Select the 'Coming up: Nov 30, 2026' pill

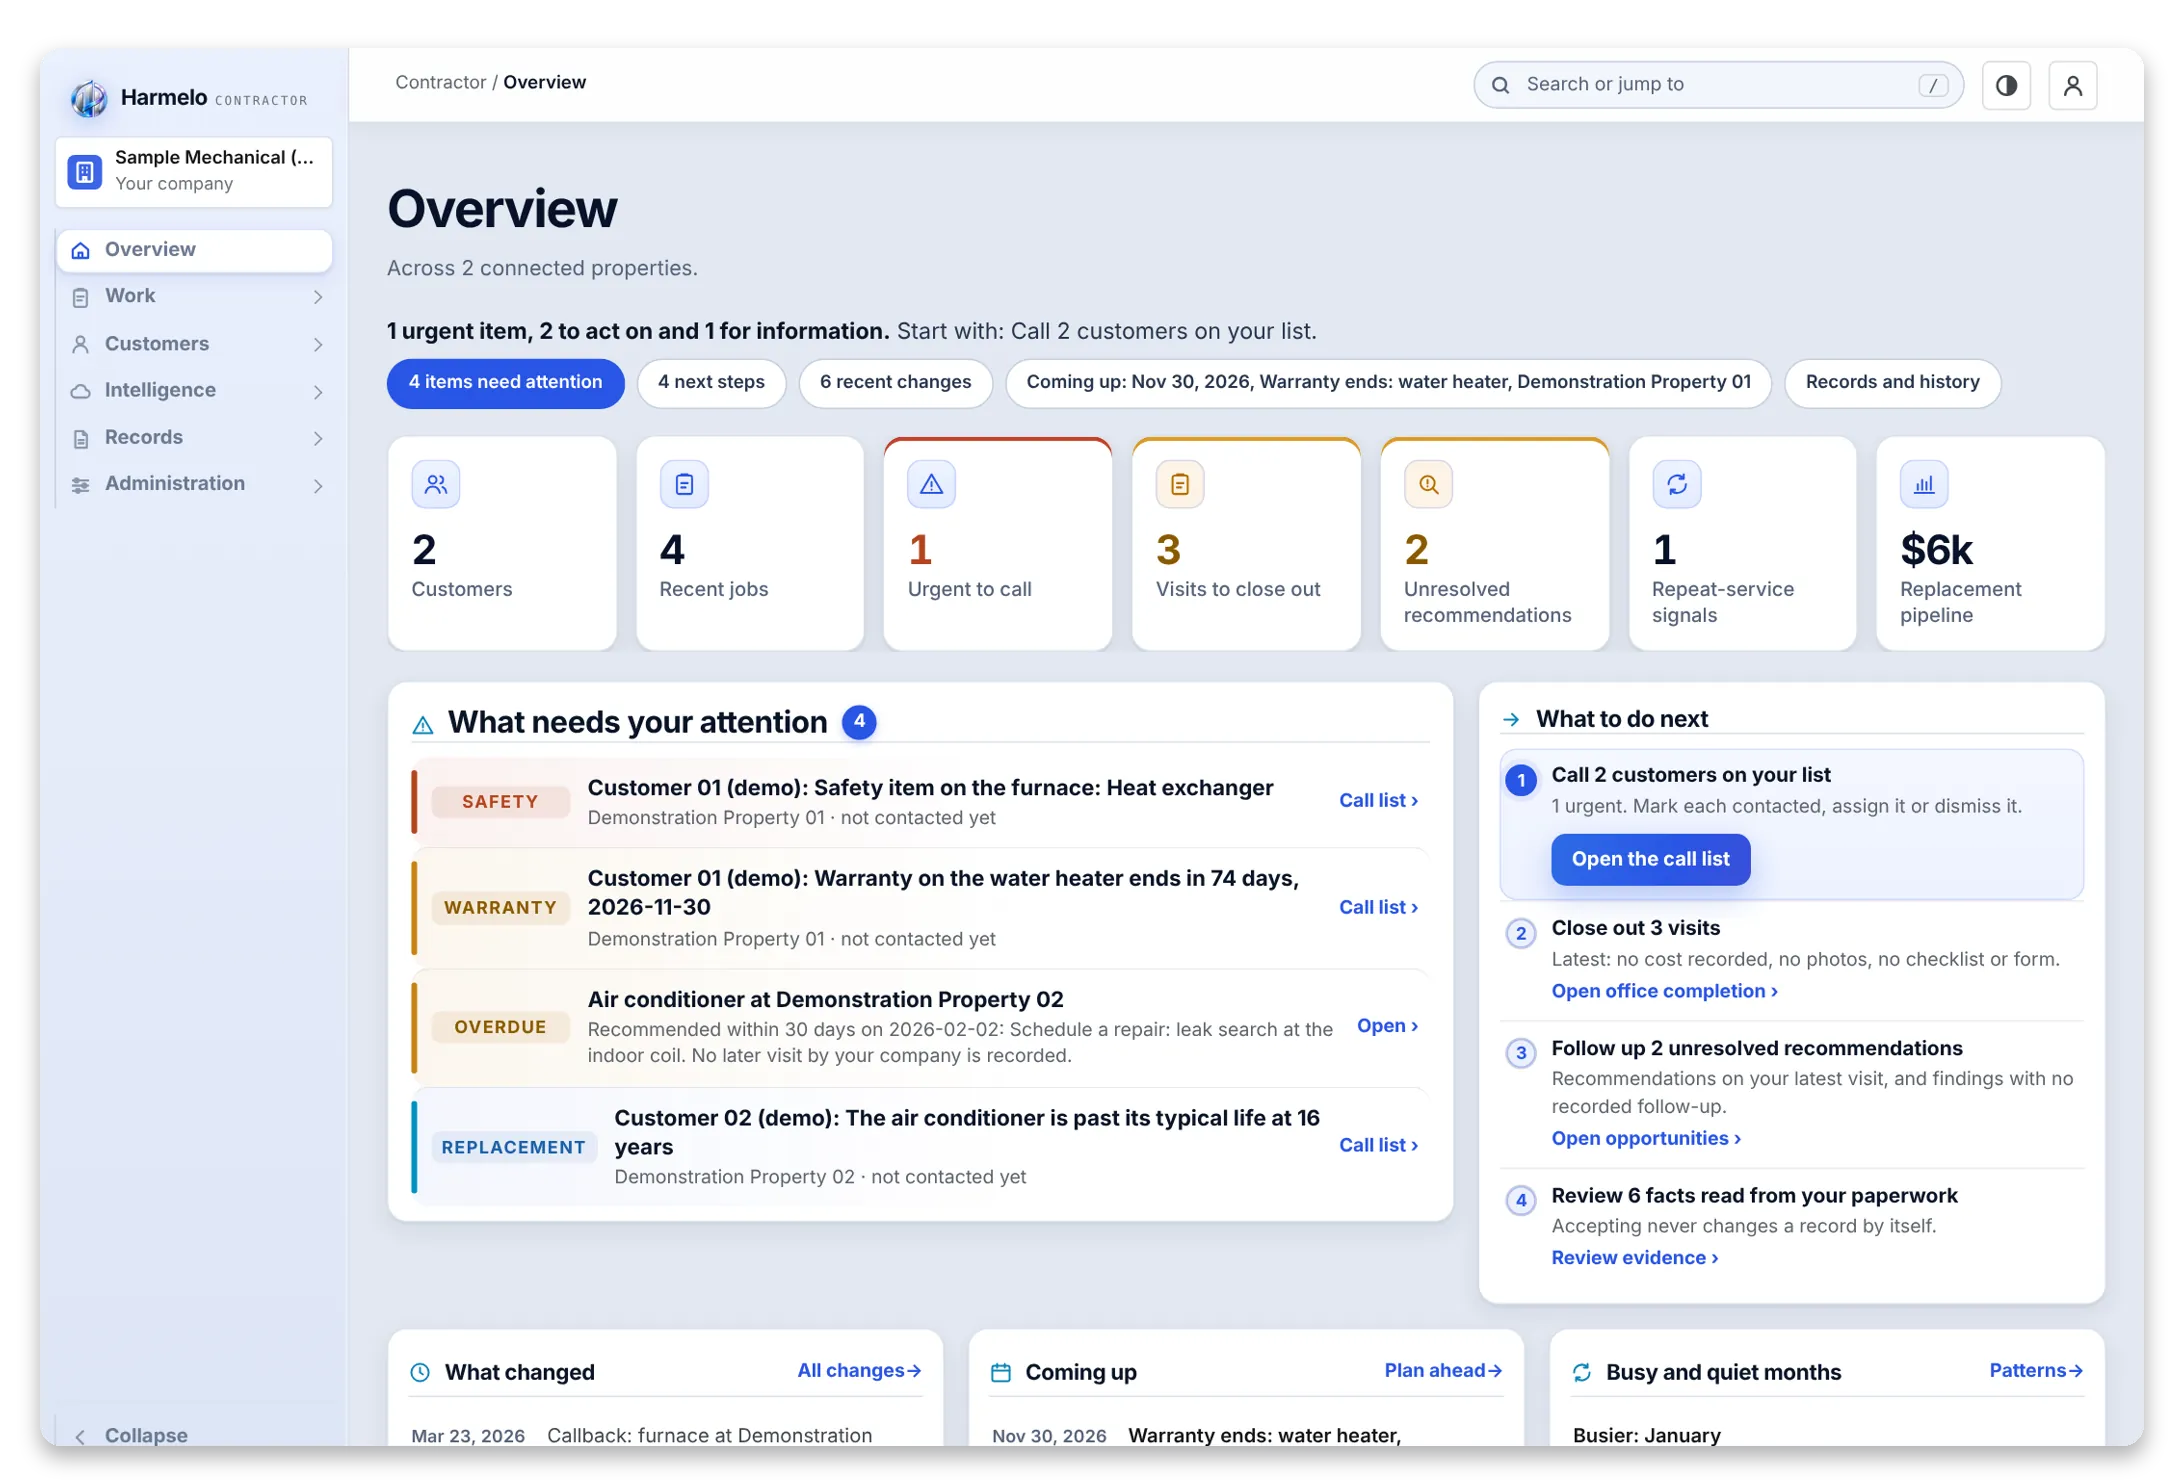(x=1388, y=383)
